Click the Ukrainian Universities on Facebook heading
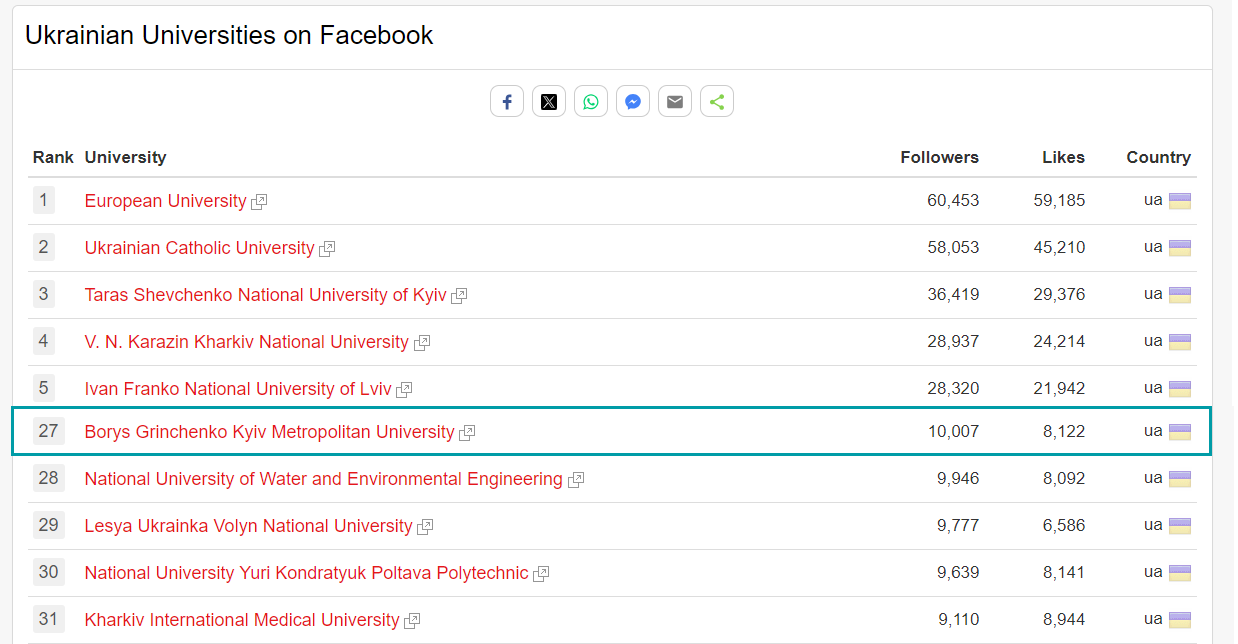1238x644 pixels. pos(229,35)
